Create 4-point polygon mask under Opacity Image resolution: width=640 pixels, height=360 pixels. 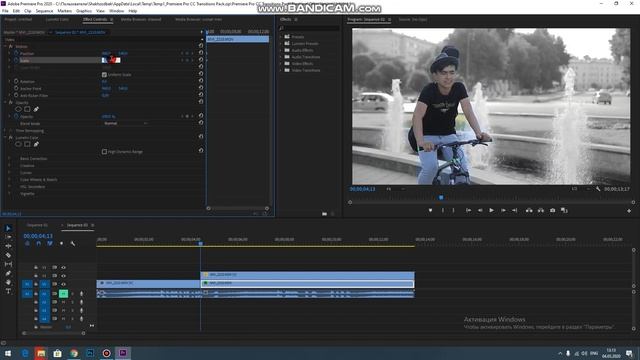27,109
